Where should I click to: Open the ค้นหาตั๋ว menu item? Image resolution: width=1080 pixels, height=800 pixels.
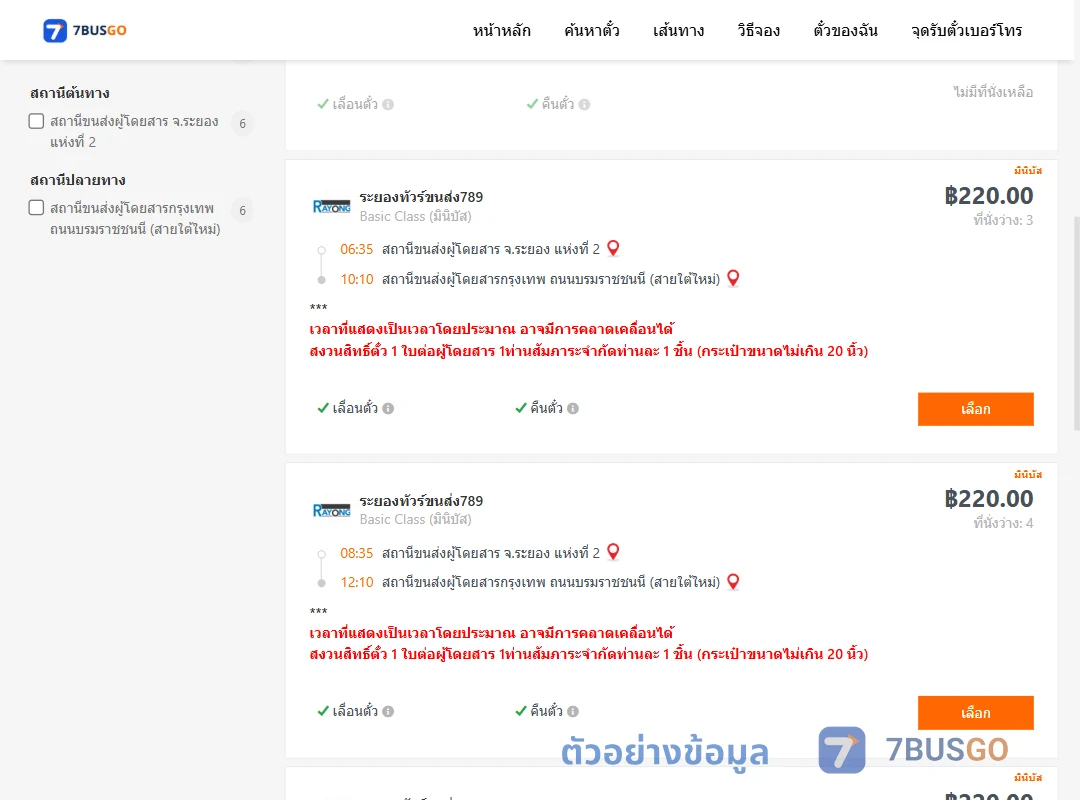(x=592, y=30)
